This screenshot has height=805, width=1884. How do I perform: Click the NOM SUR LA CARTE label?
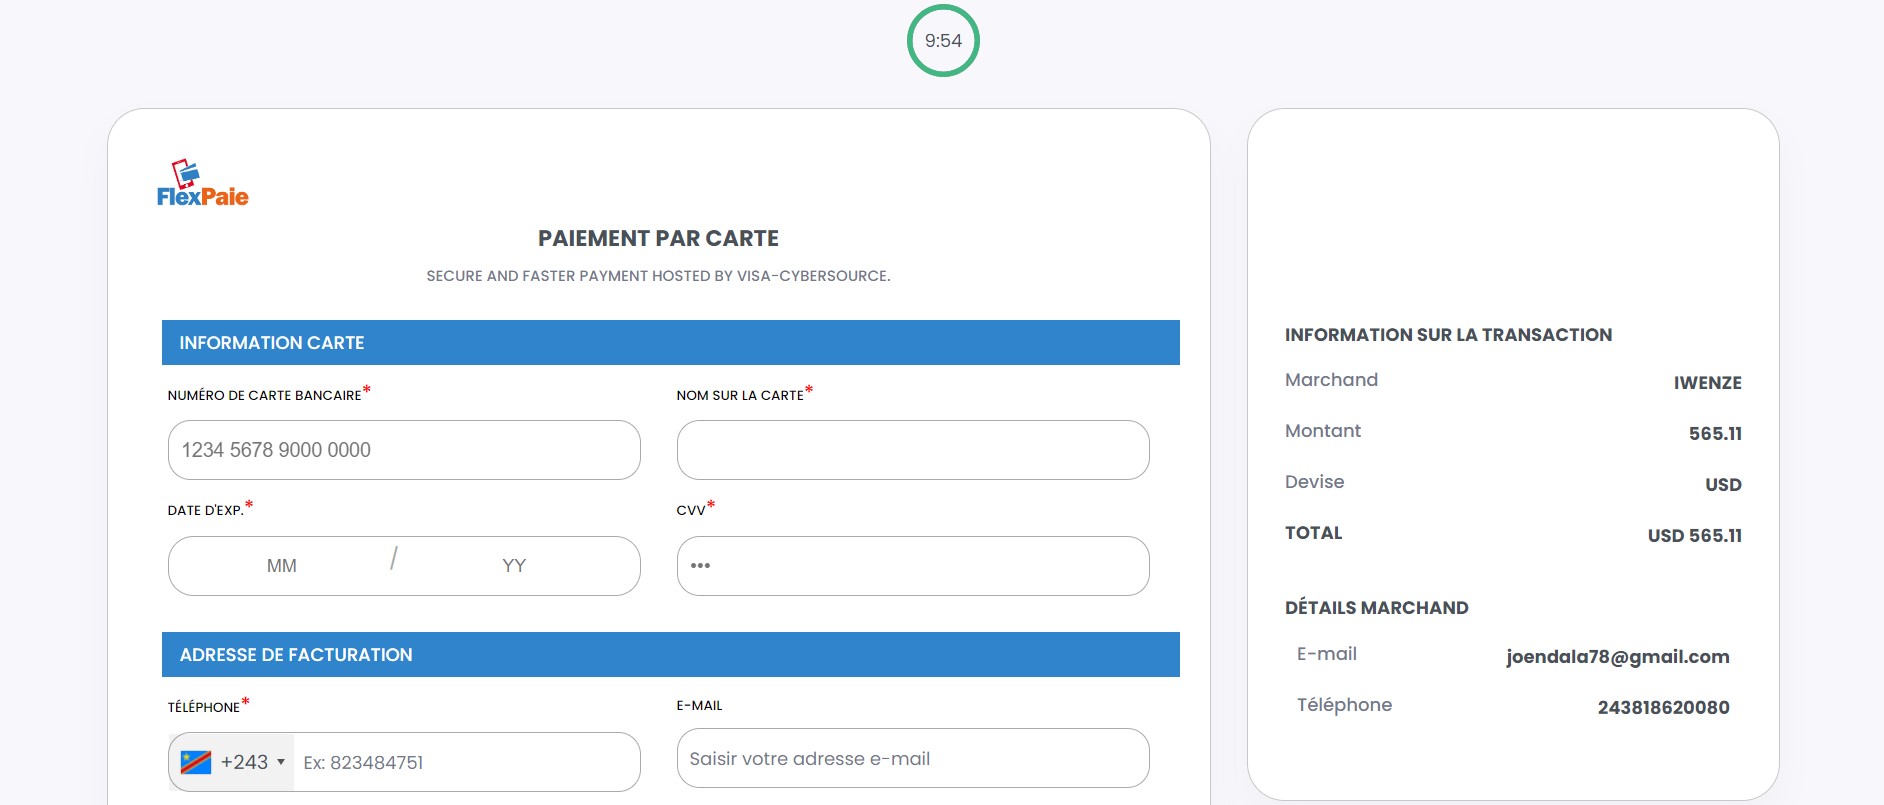click(740, 395)
